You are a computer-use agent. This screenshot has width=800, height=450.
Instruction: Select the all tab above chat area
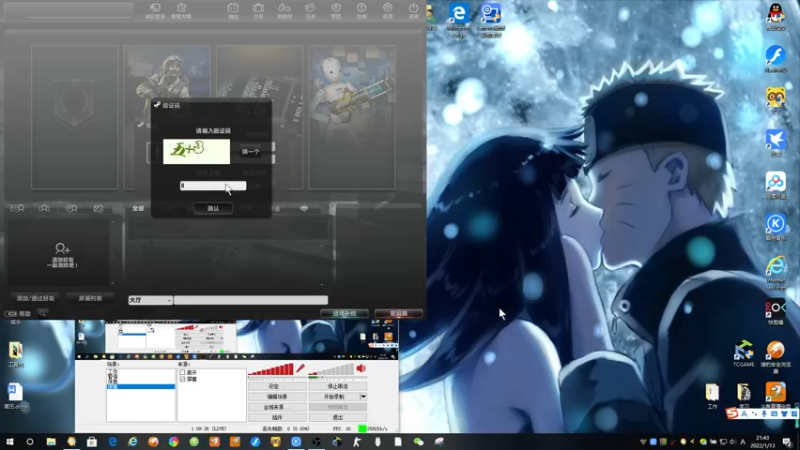tap(138, 209)
